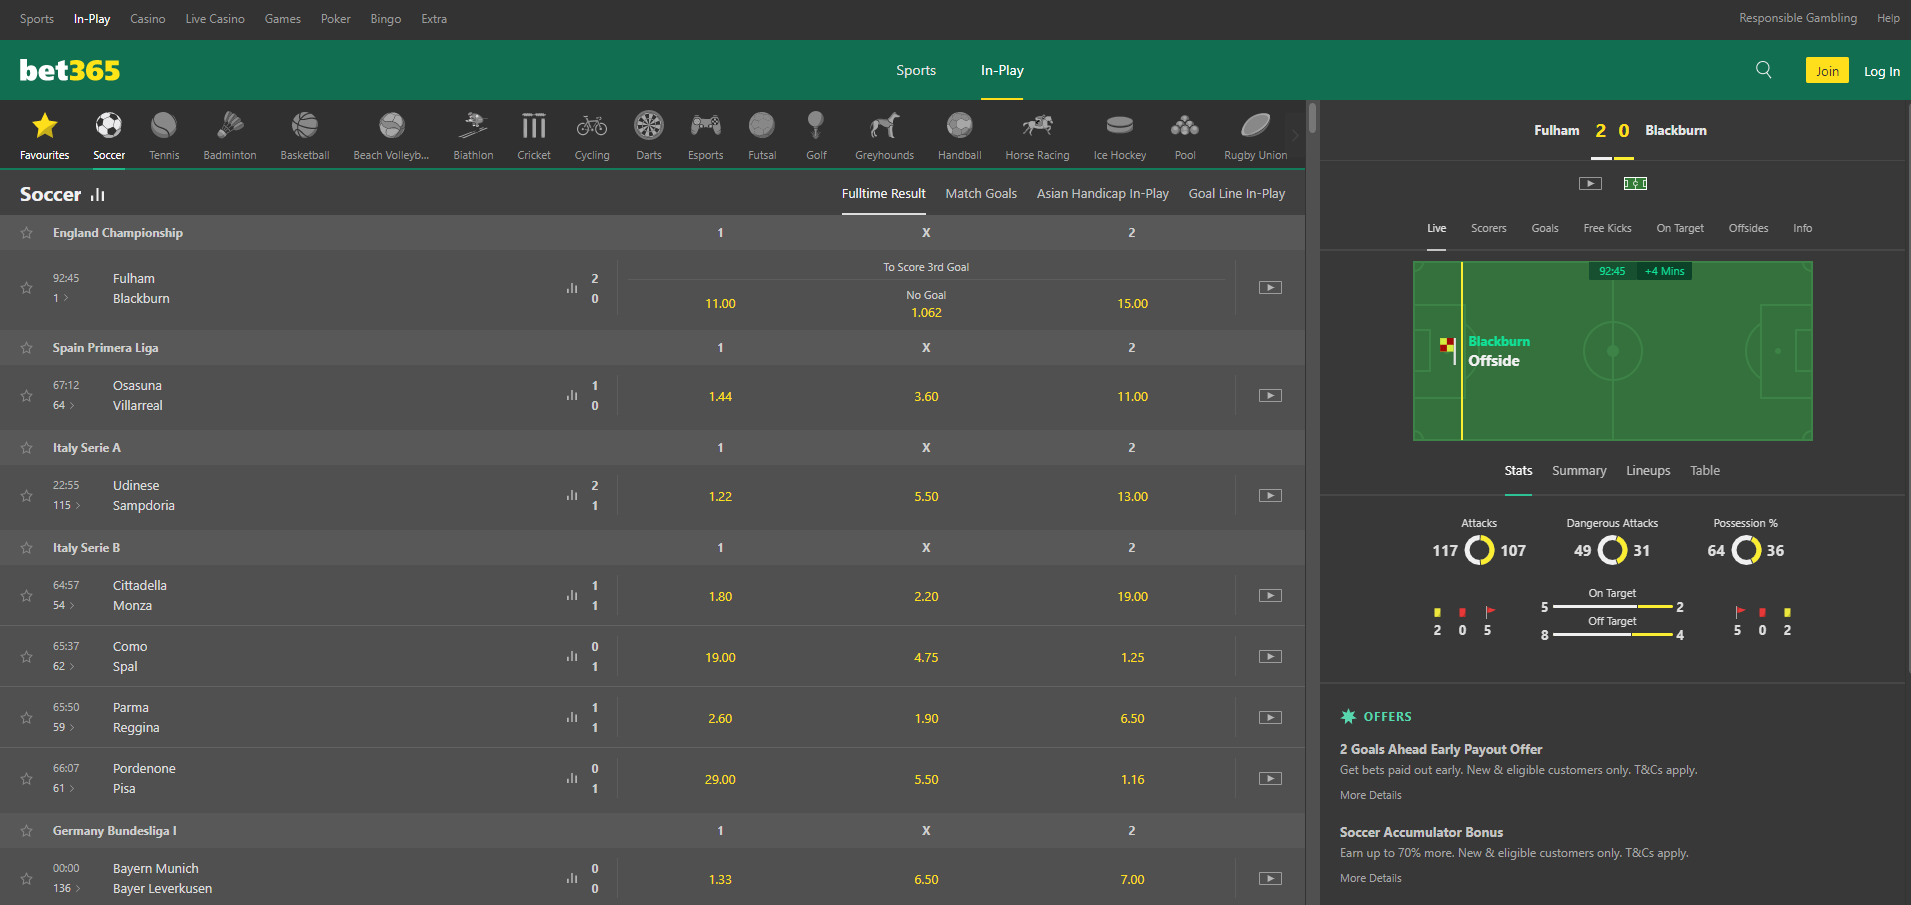Open the Responsible Gambling link

1797,18
